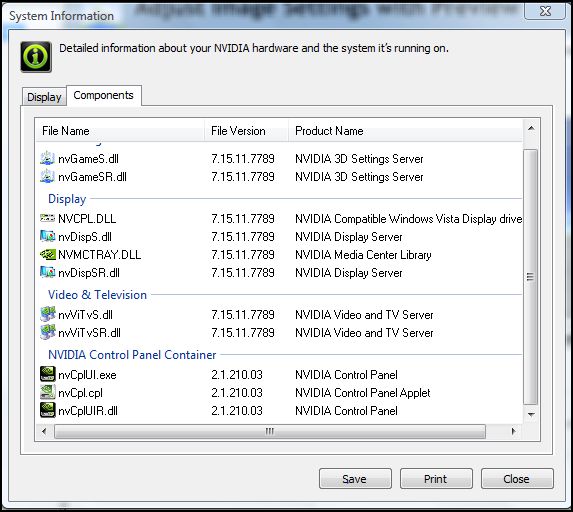Click the nvDispSR.dll file icon

point(47,272)
